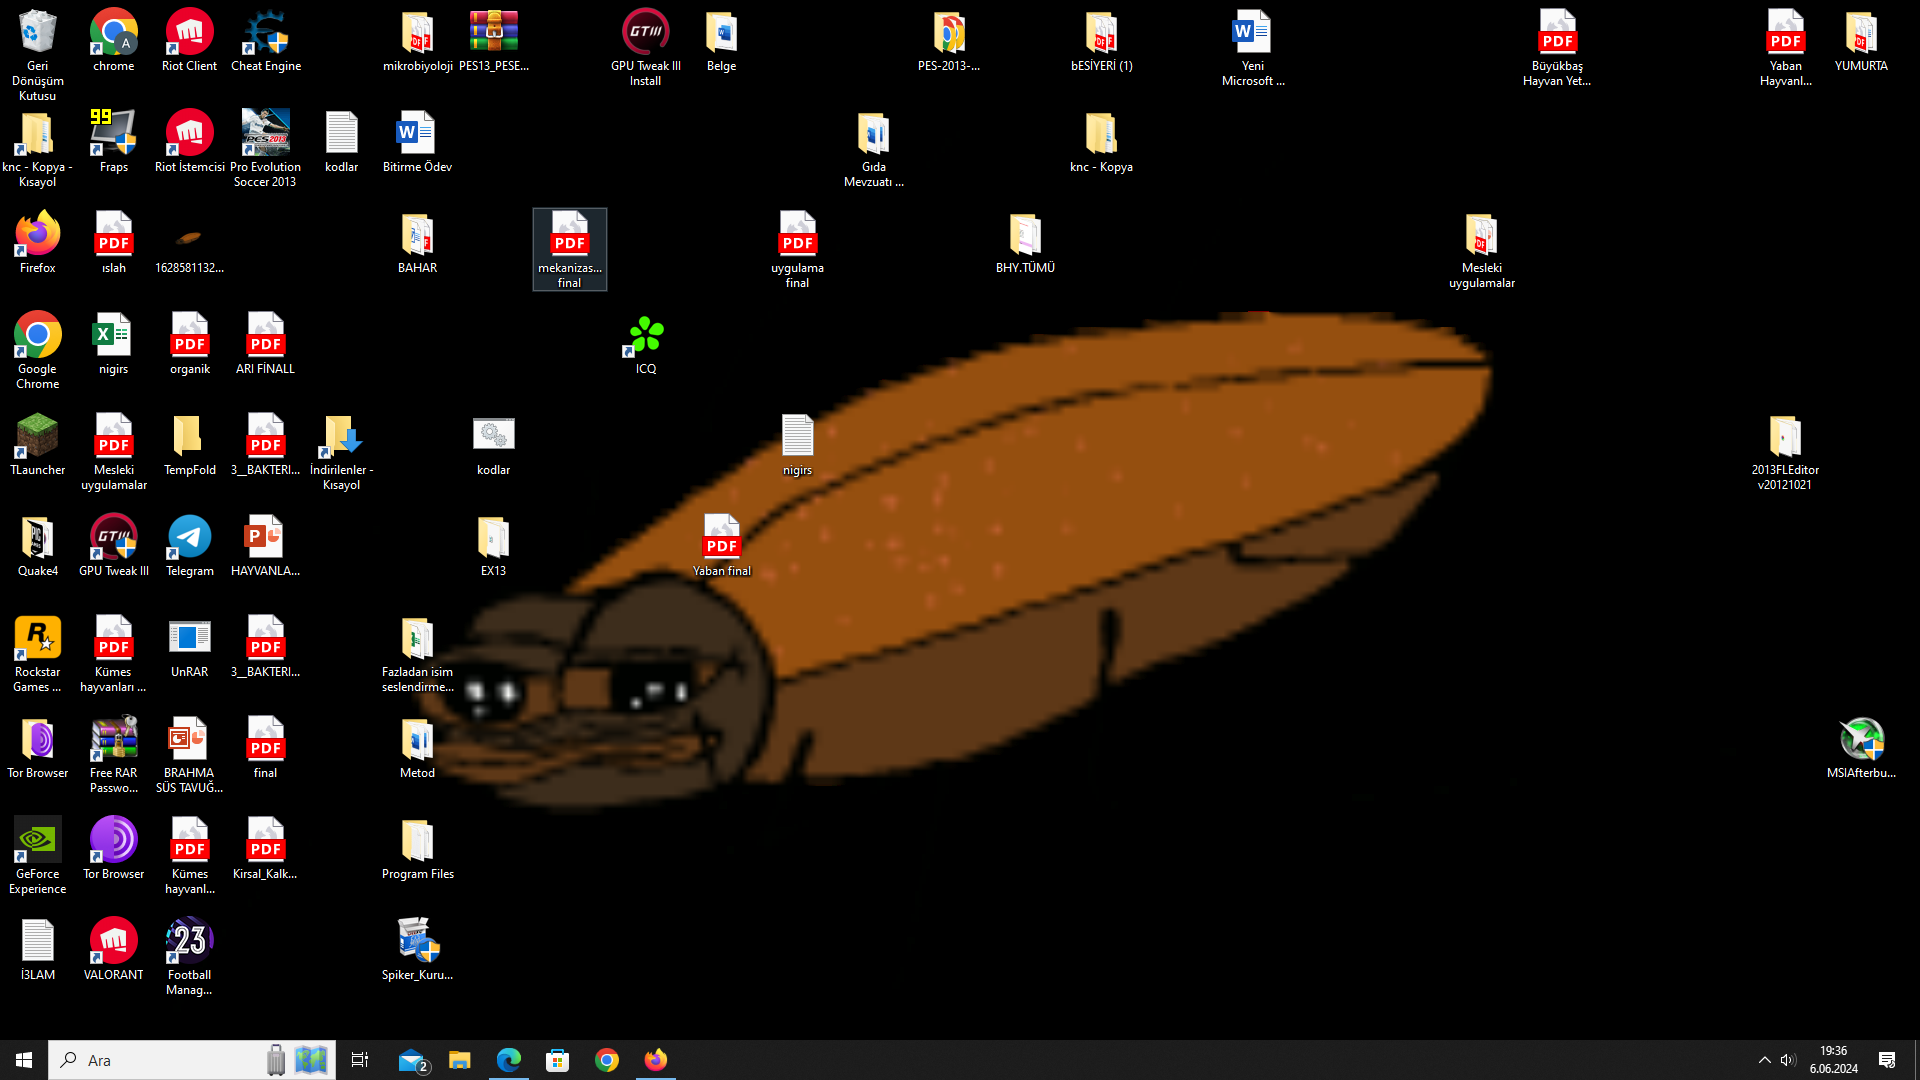1920x1080 pixels.
Task: Select the knc - Kopya folder
Action: [1101, 141]
